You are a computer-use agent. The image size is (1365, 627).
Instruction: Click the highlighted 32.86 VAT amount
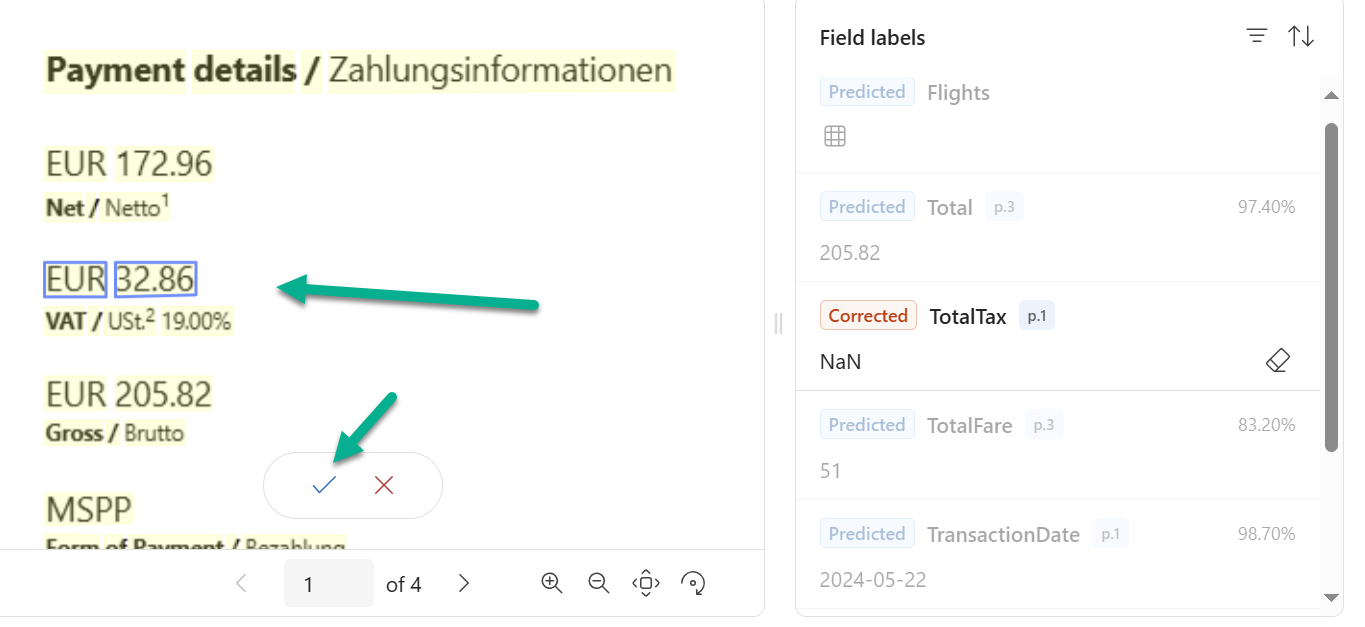[155, 280]
